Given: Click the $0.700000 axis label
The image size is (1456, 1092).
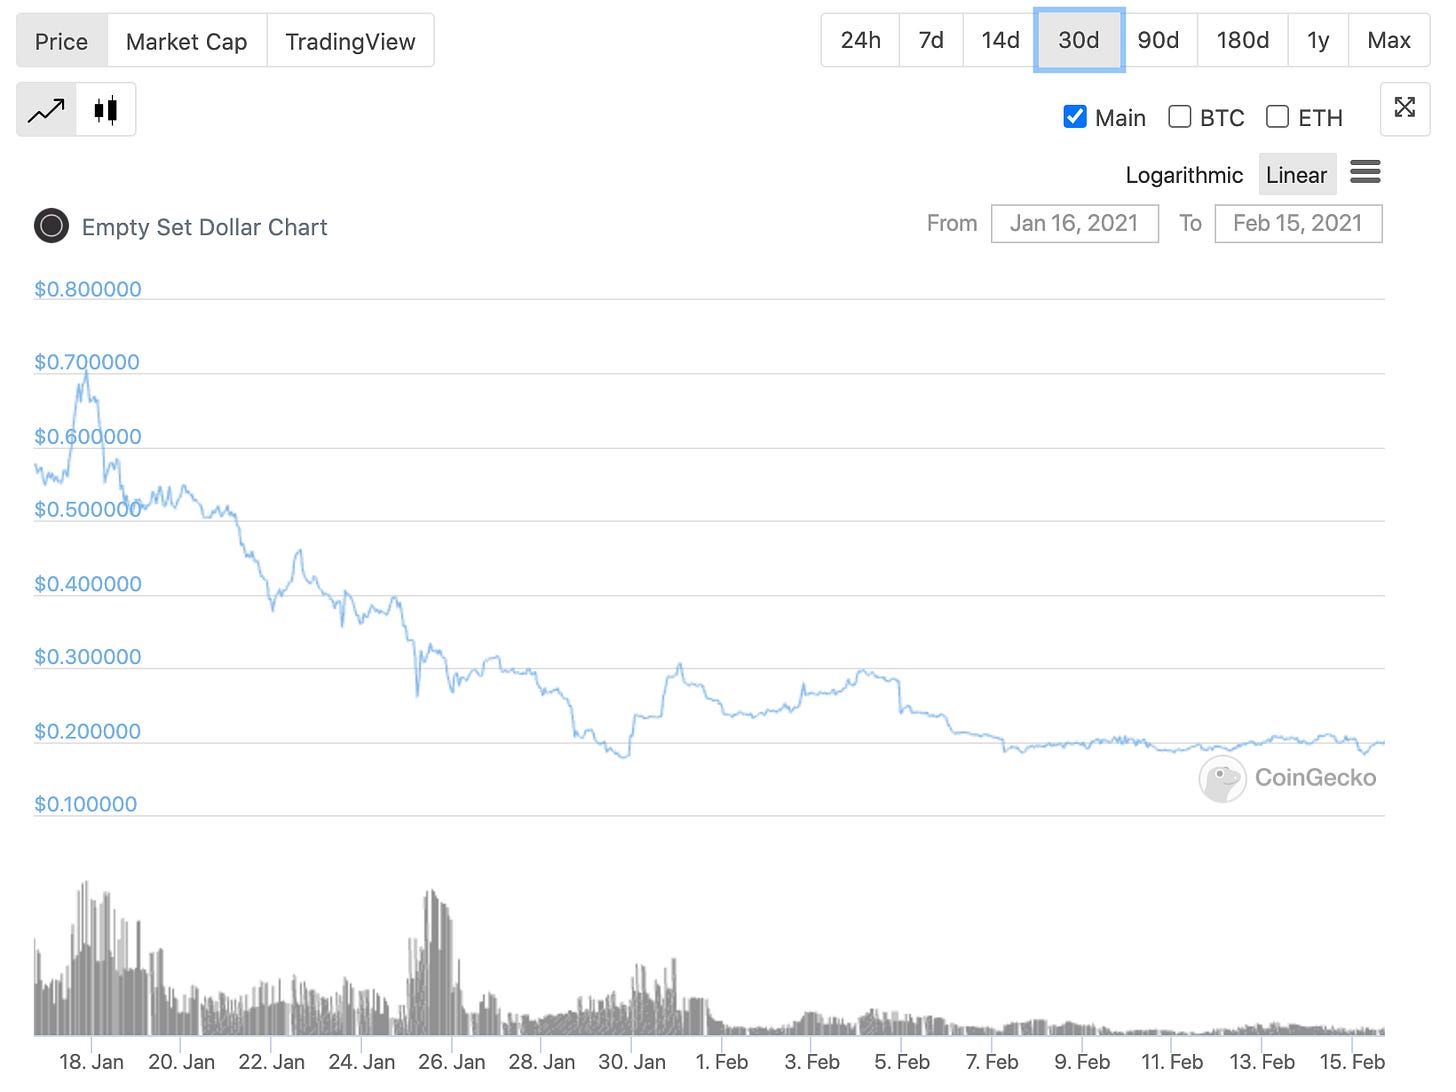Looking at the screenshot, I should click(x=87, y=362).
